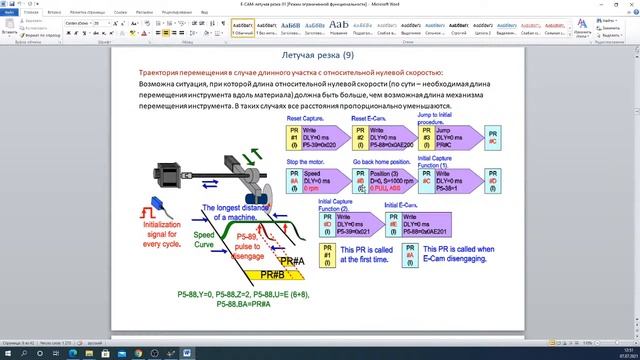640x360 pixels.
Task: Open Windows taskbar search
Action: point(24,353)
